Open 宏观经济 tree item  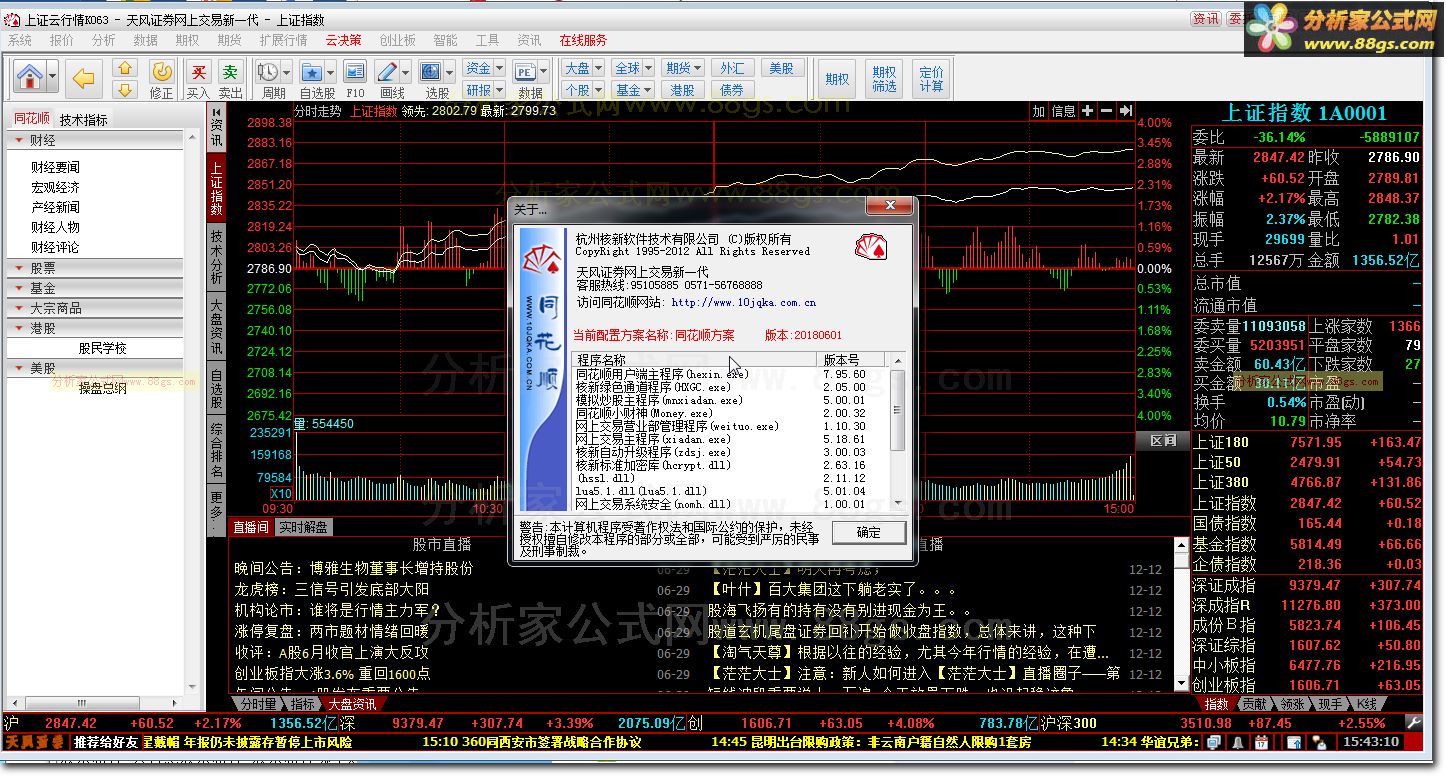coord(55,187)
